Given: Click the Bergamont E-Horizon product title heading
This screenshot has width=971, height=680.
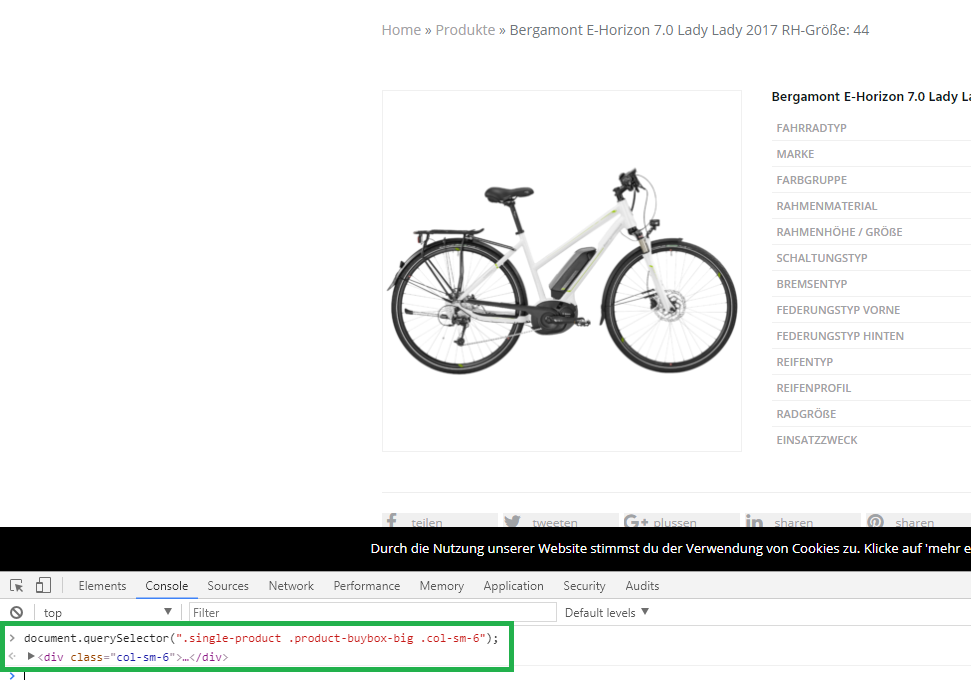Looking at the screenshot, I should tap(871, 97).
